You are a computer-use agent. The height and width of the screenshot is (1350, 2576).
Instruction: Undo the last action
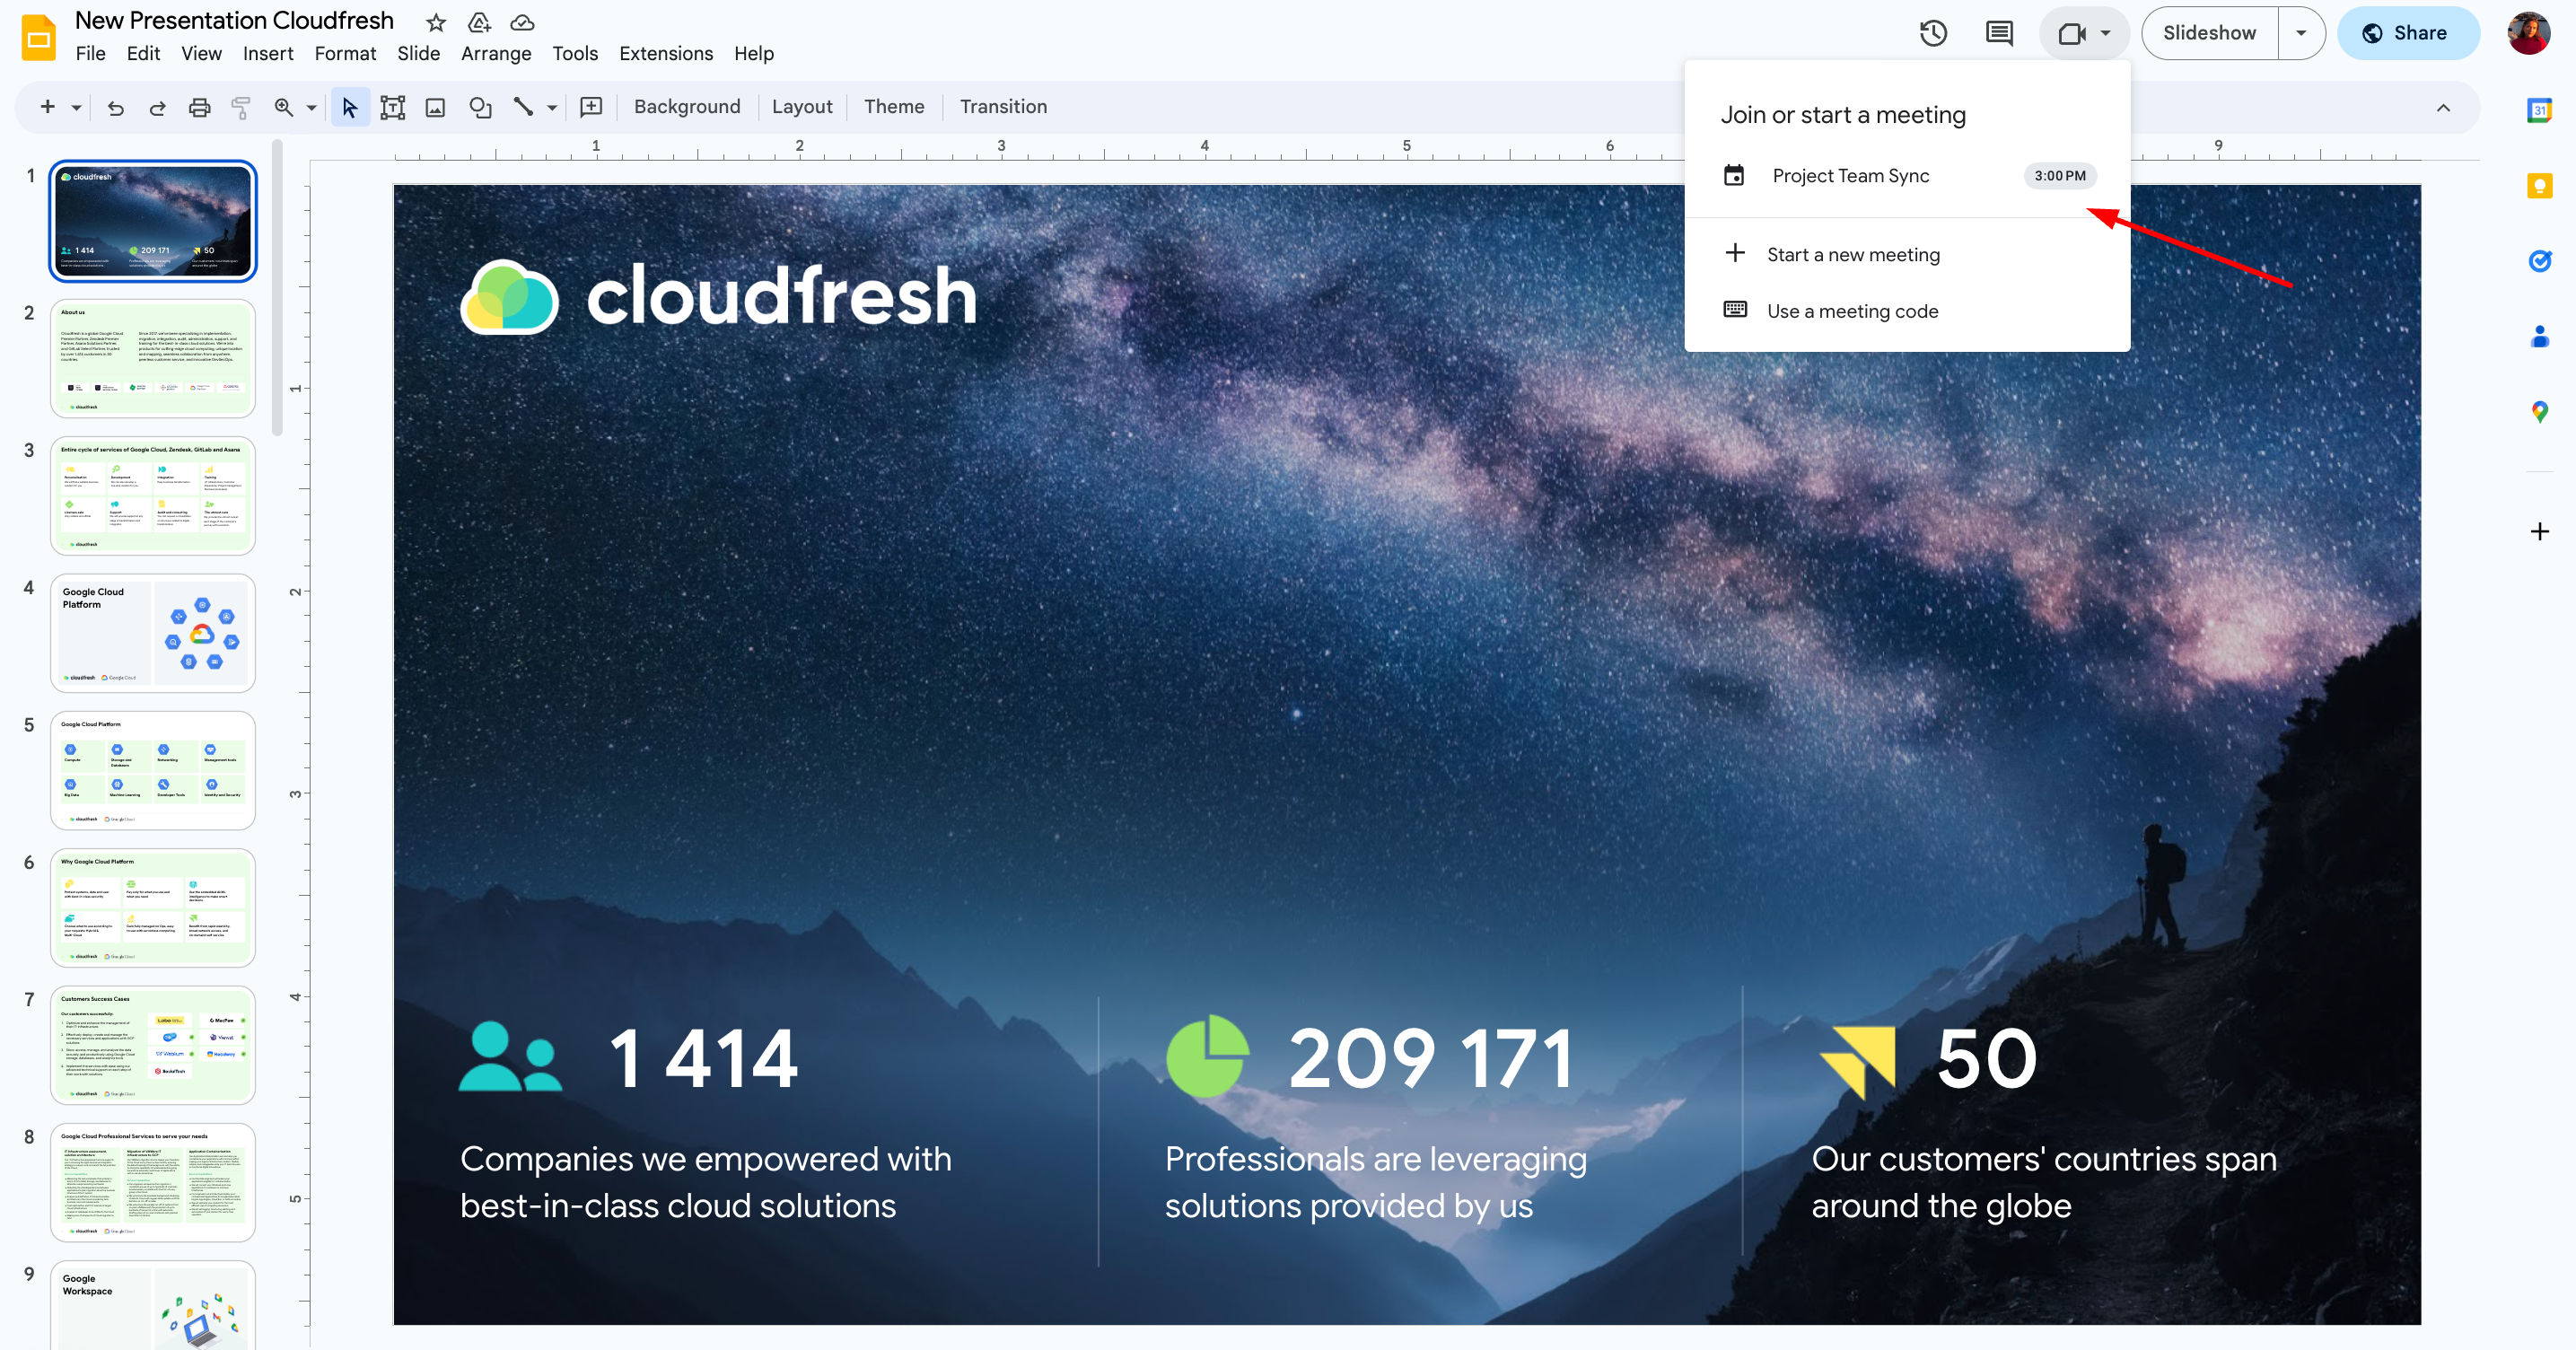pos(116,107)
